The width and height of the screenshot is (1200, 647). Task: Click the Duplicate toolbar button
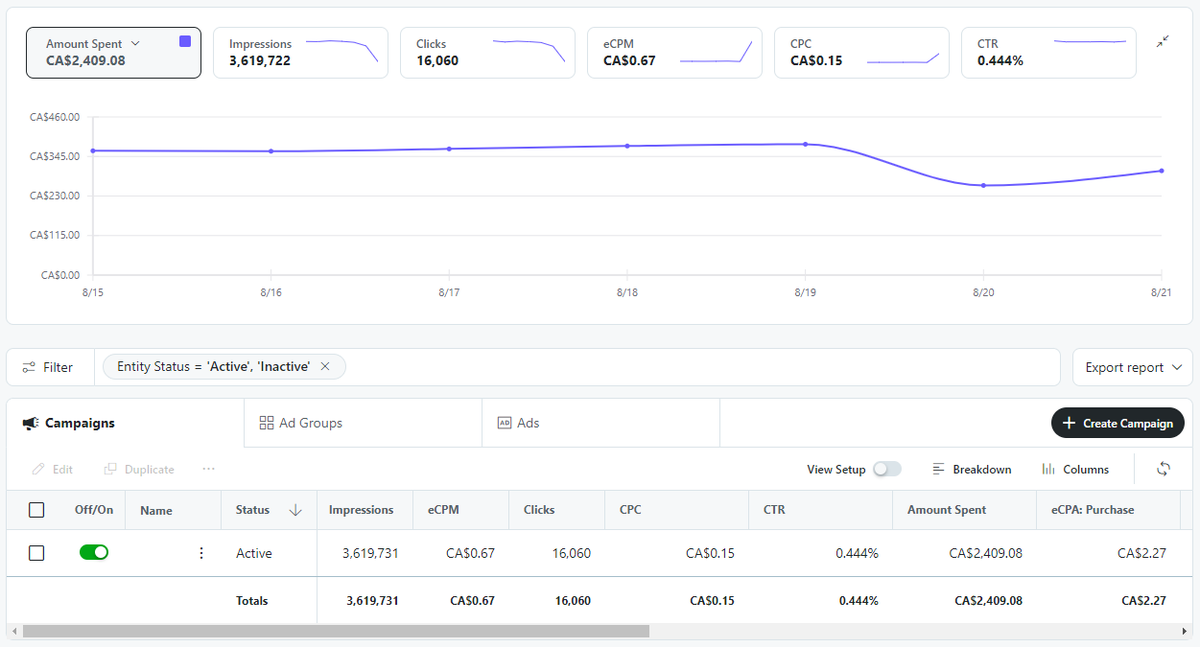coord(139,469)
